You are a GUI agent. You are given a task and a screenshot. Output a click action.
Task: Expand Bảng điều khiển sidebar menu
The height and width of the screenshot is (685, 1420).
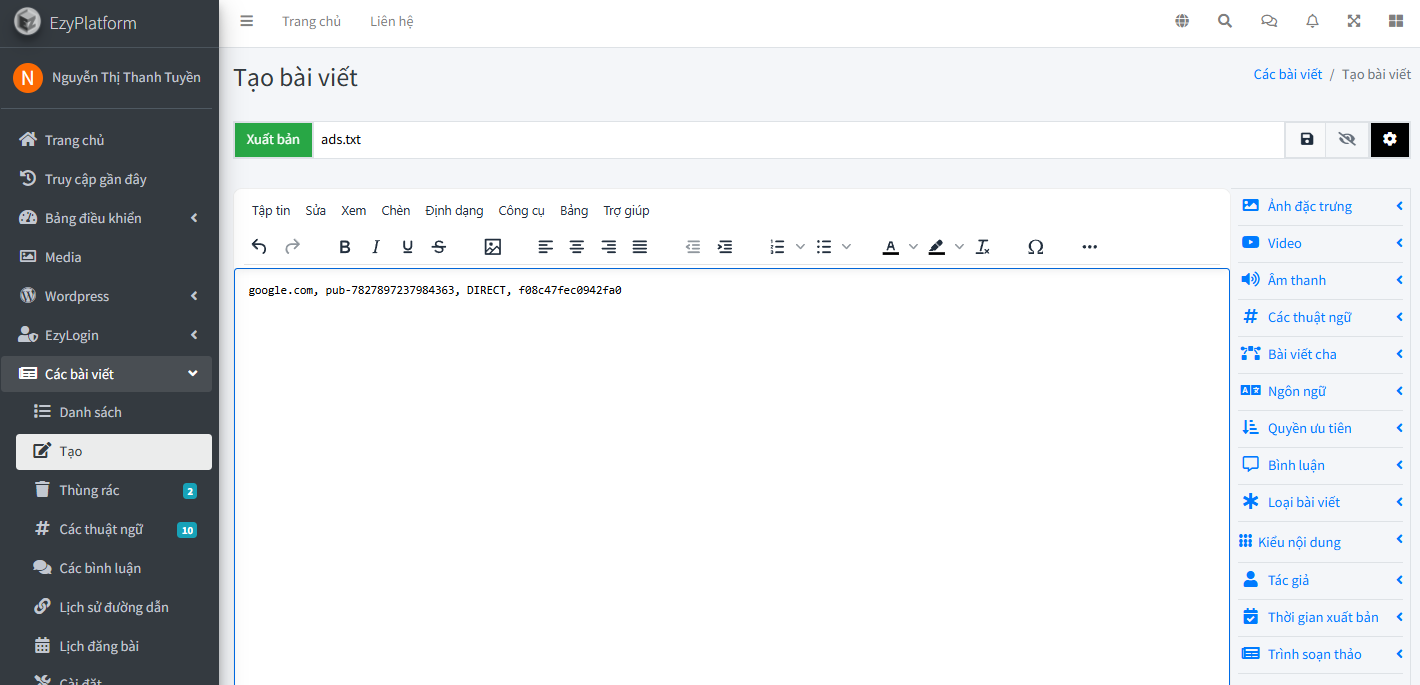108,218
